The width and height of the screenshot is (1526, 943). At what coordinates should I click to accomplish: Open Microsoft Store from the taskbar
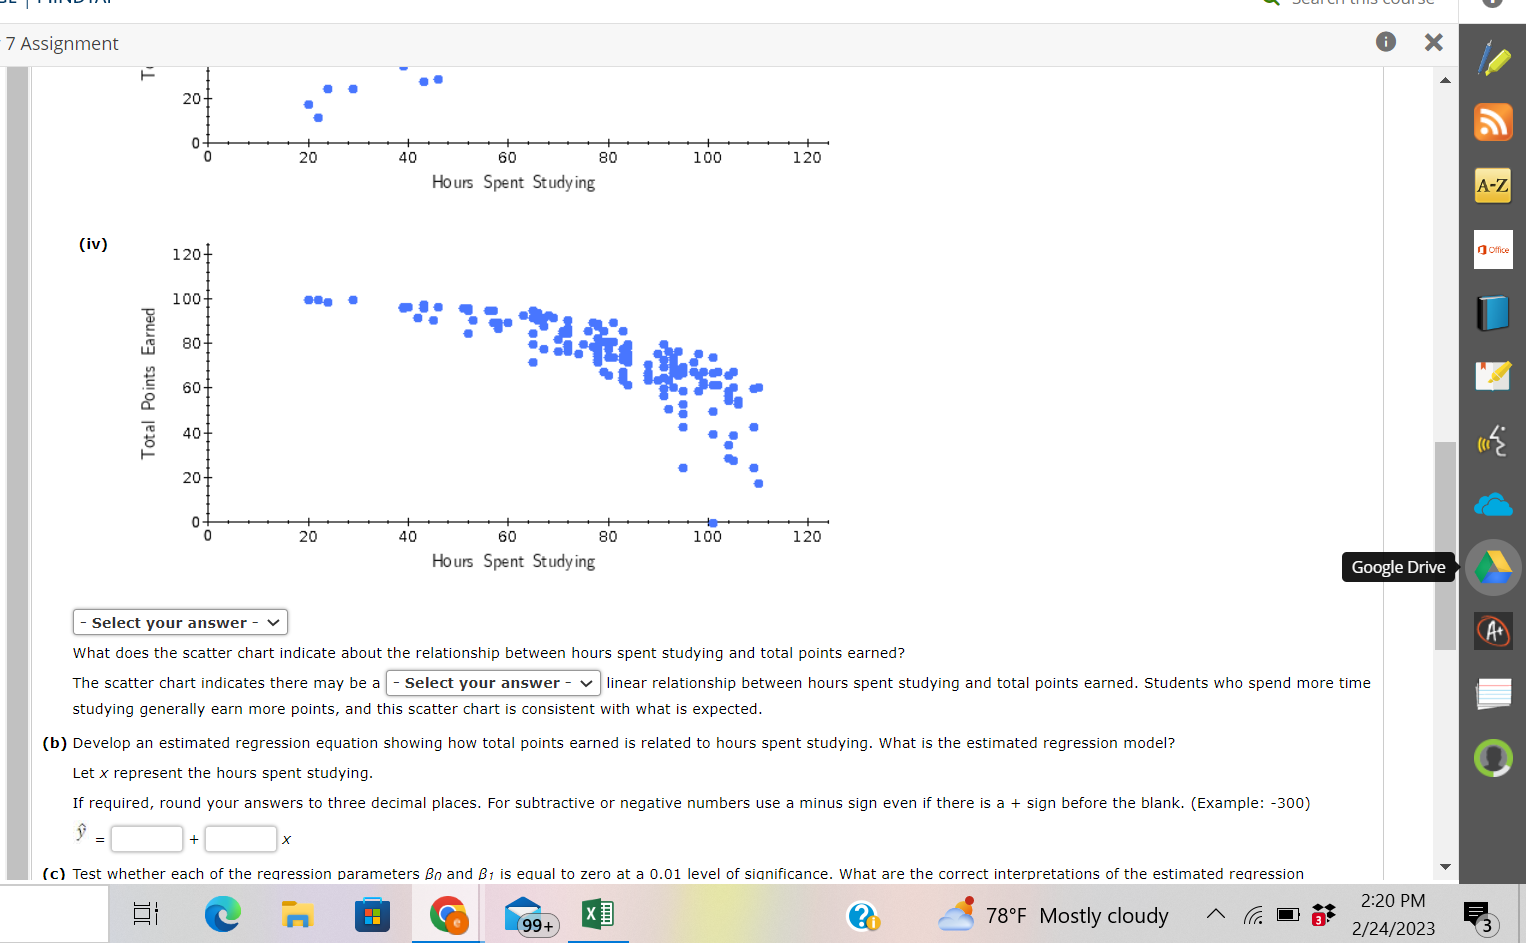372,914
